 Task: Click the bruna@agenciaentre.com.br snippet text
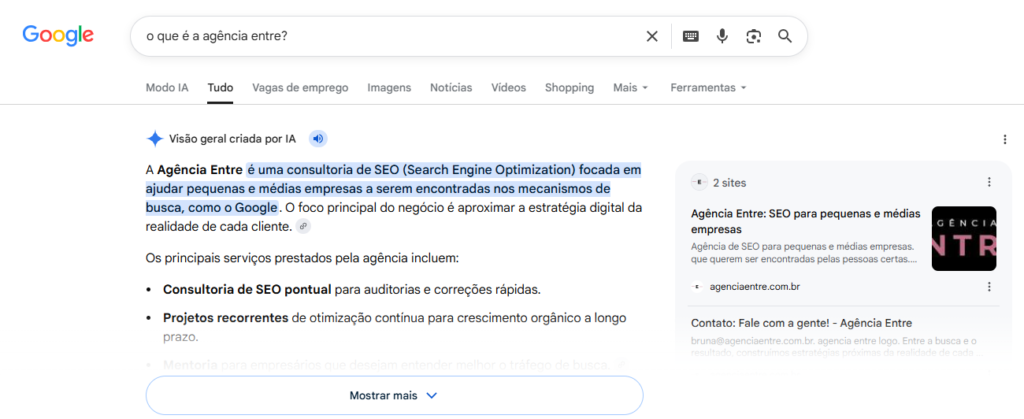tap(837, 347)
